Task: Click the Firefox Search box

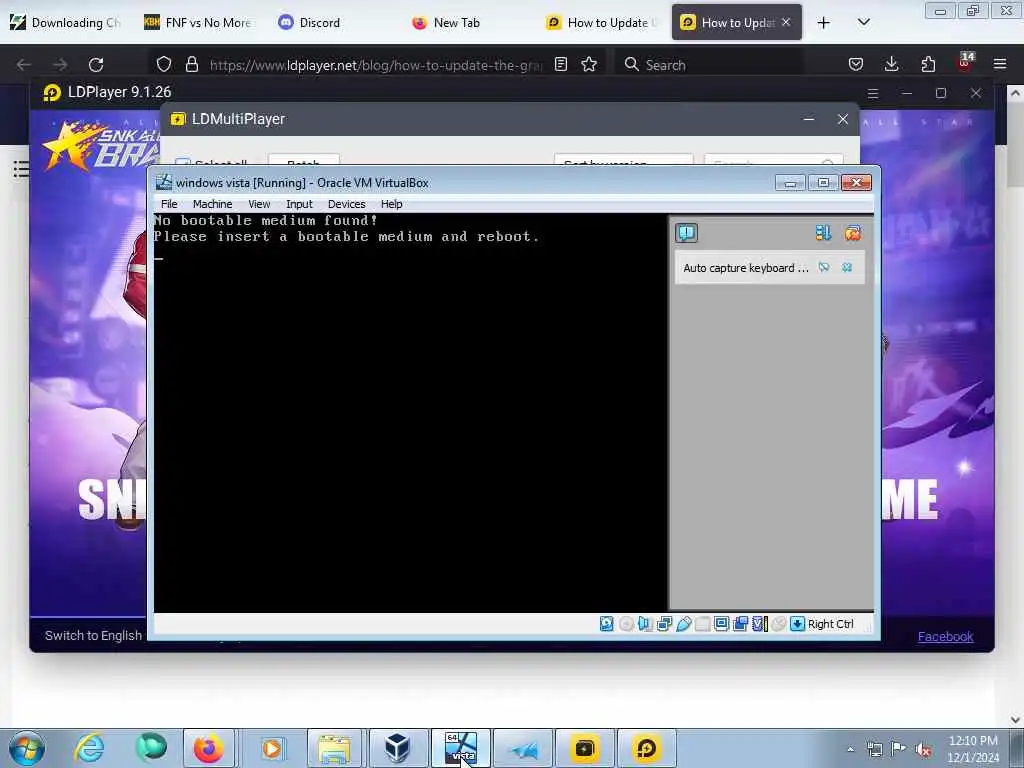Action: point(709,65)
